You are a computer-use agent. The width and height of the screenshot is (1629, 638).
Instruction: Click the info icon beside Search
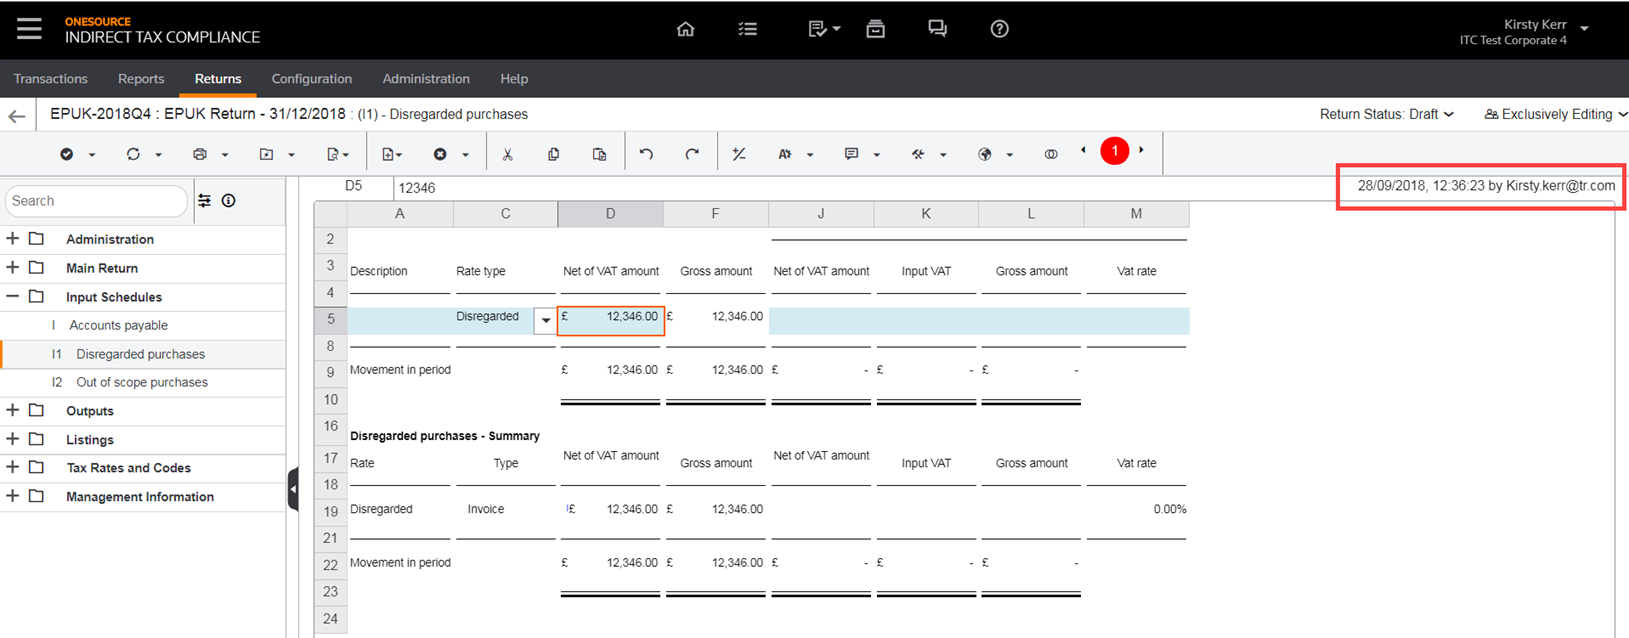coord(229,201)
